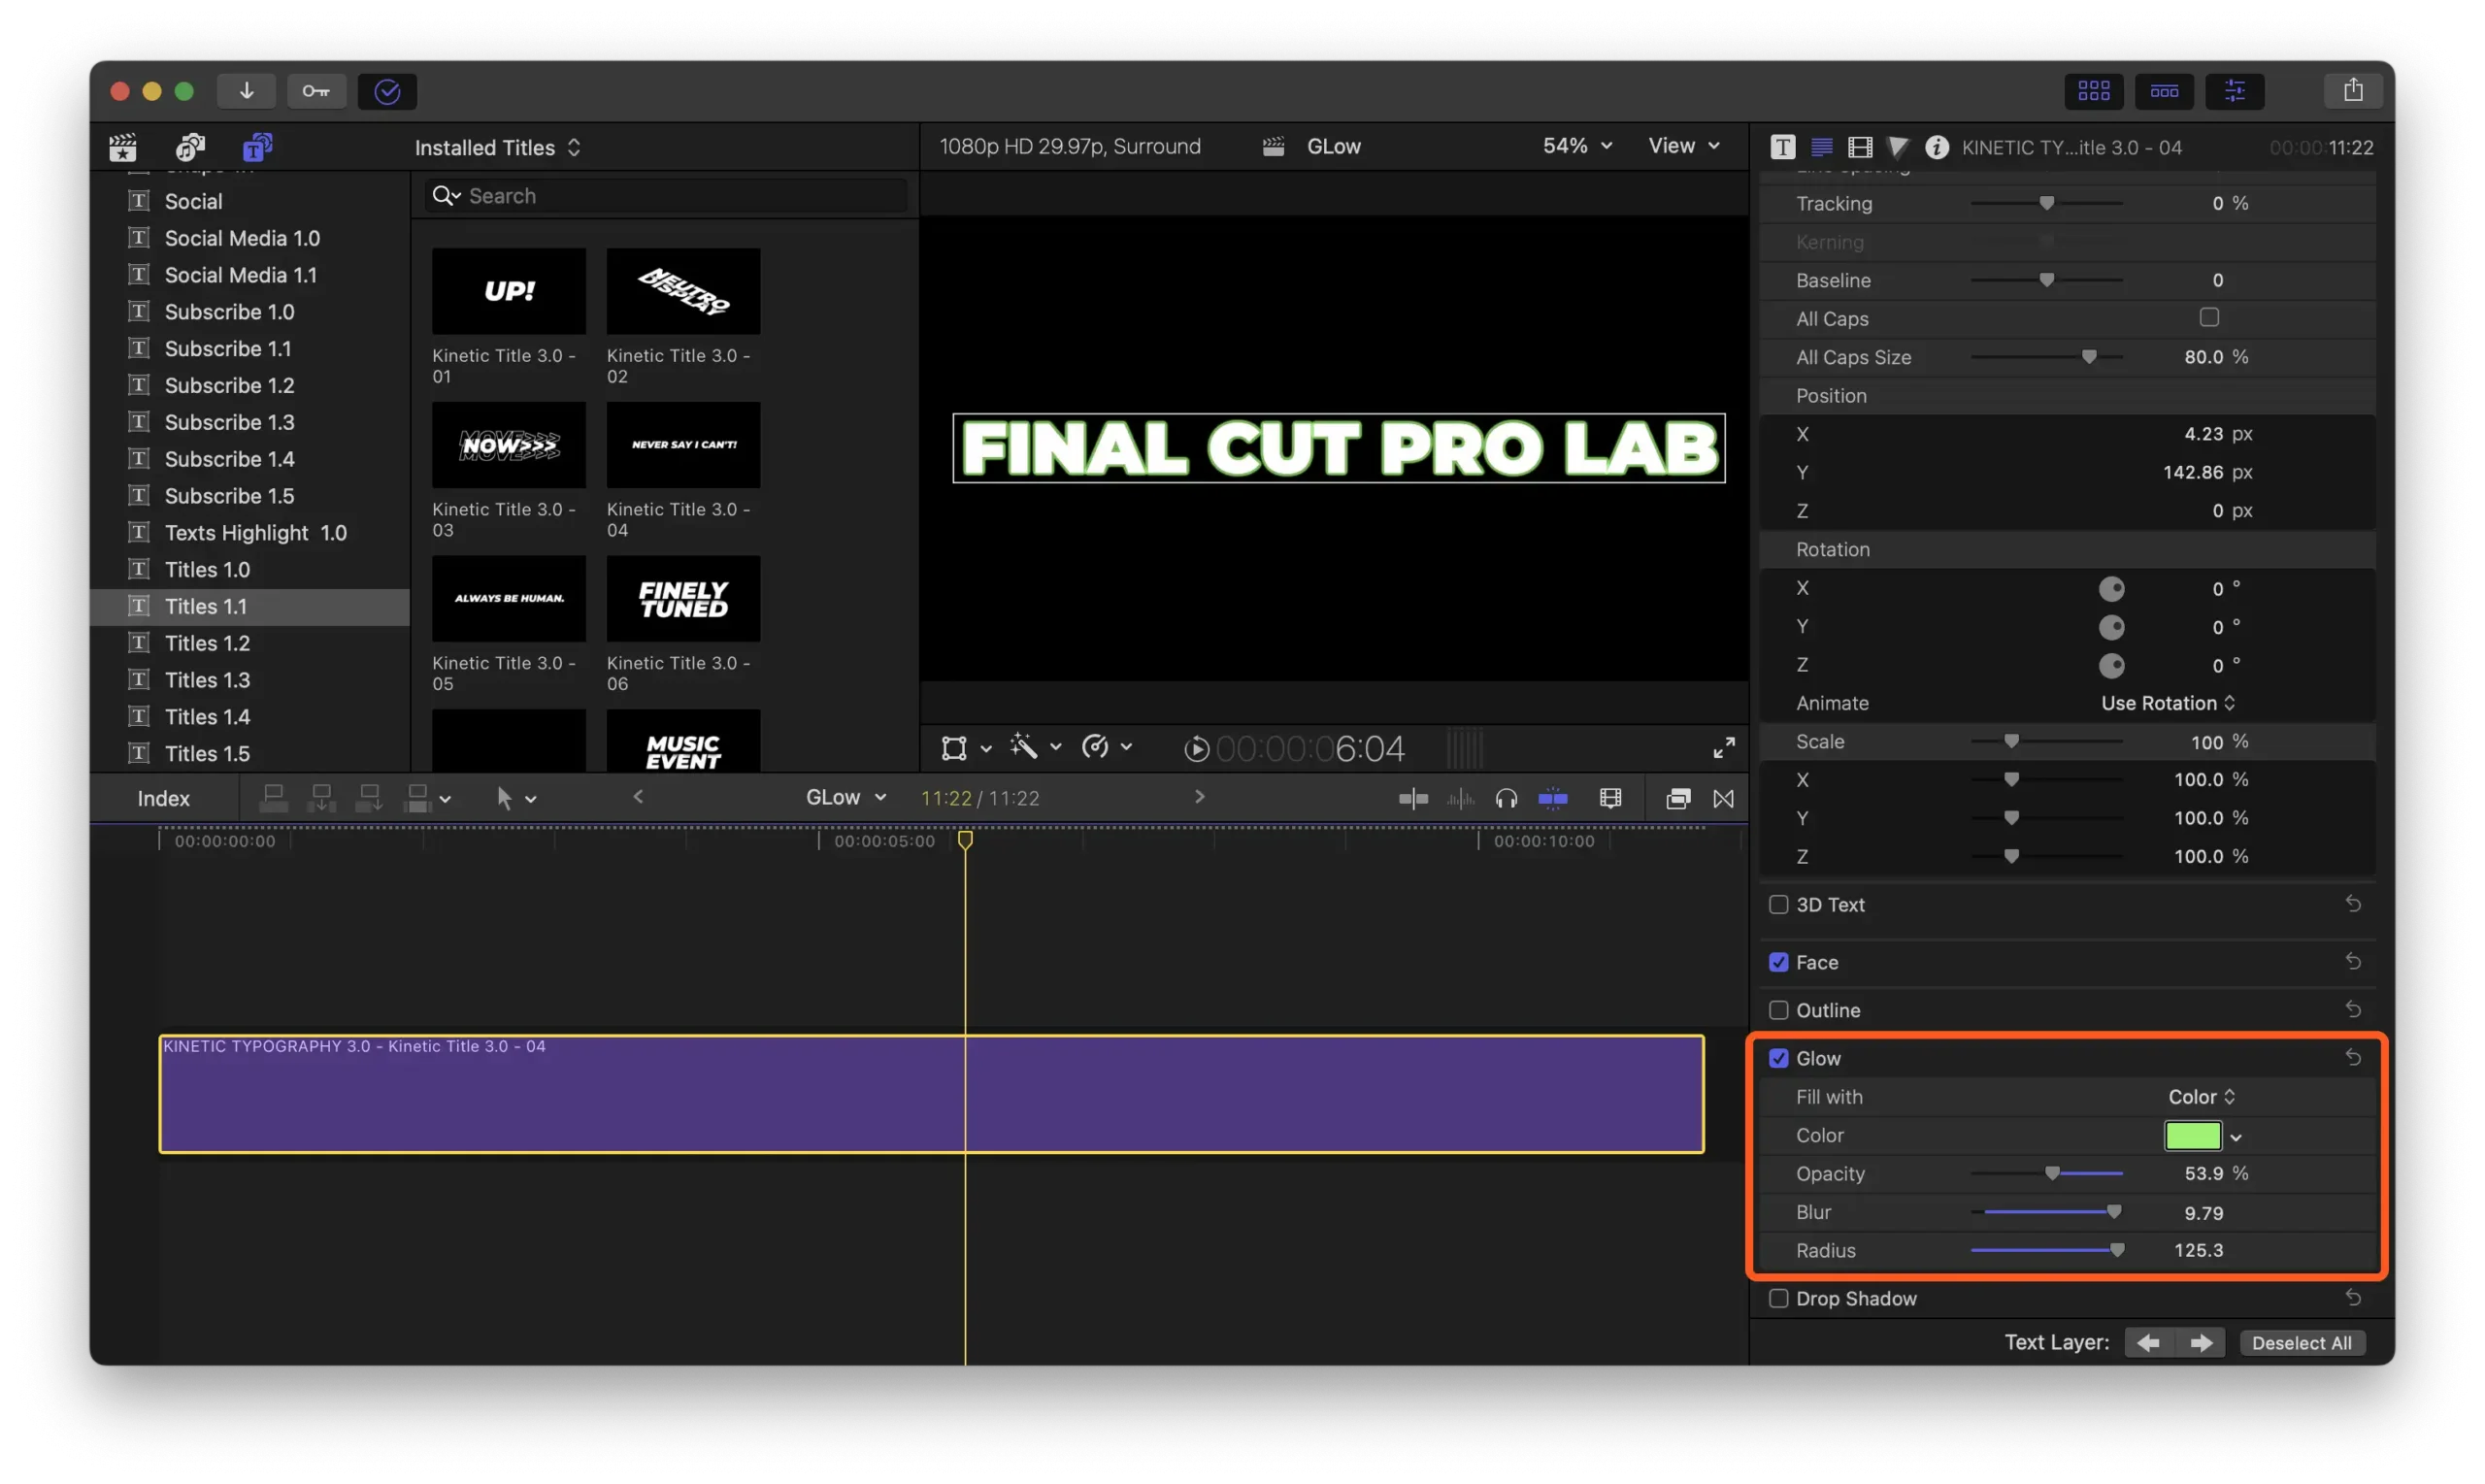2485x1484 pixels.
Task: Open clip appearance filmstrip icon
Action: click(1610, 798)
